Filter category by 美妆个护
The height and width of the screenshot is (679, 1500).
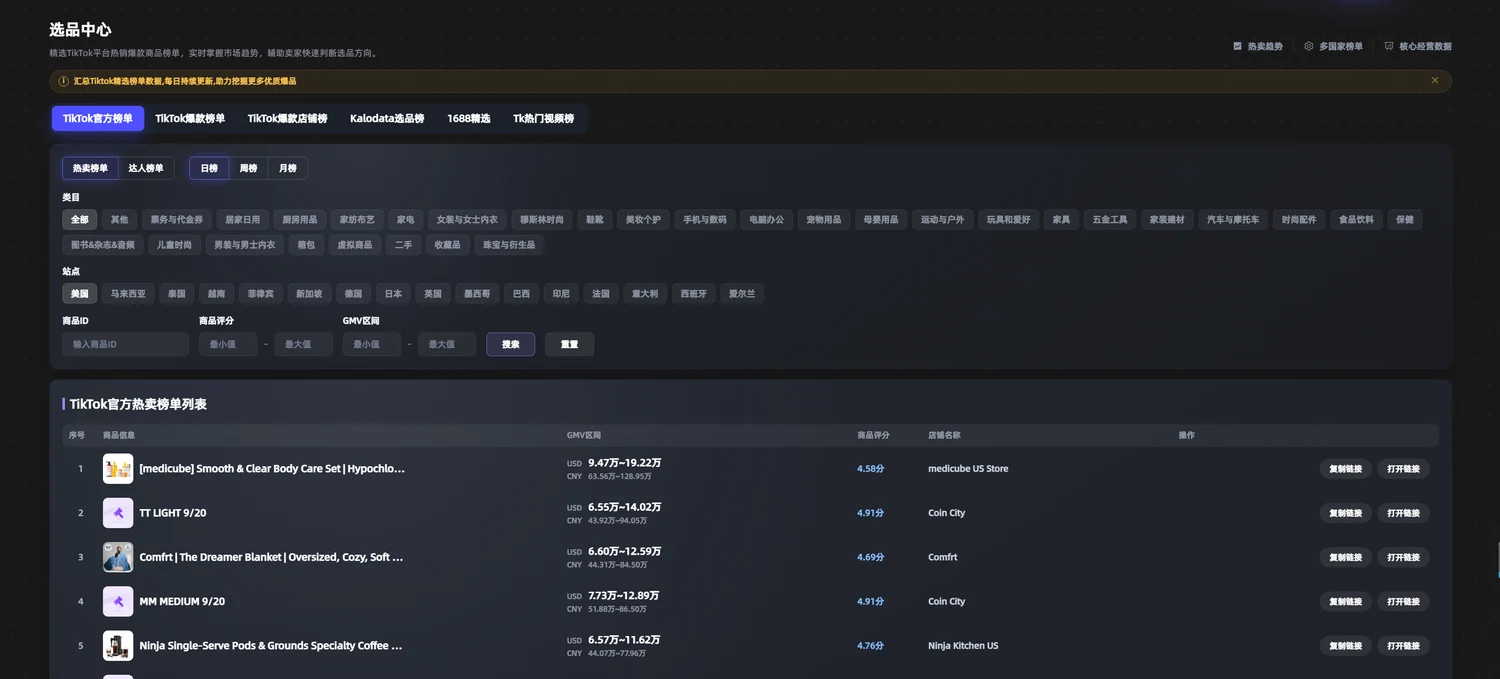(x=643, y=220)
